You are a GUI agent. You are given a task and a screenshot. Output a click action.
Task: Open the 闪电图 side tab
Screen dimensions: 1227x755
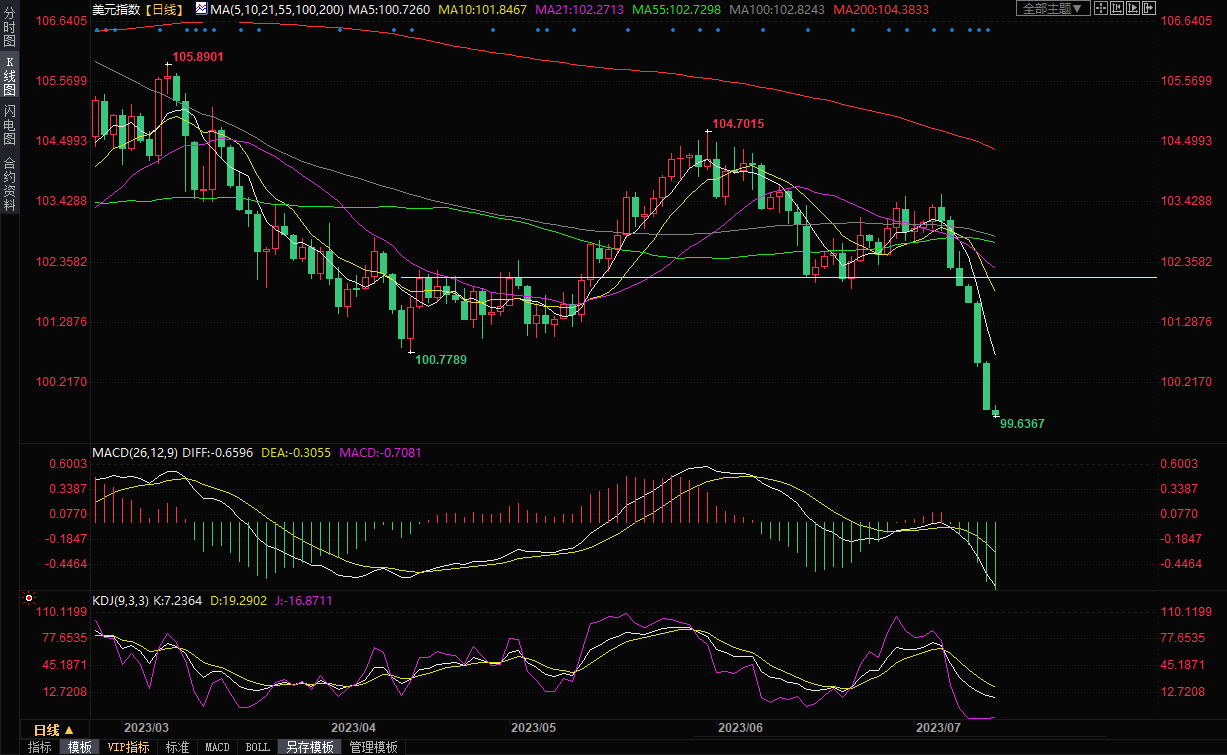click(x=9, y=123)
